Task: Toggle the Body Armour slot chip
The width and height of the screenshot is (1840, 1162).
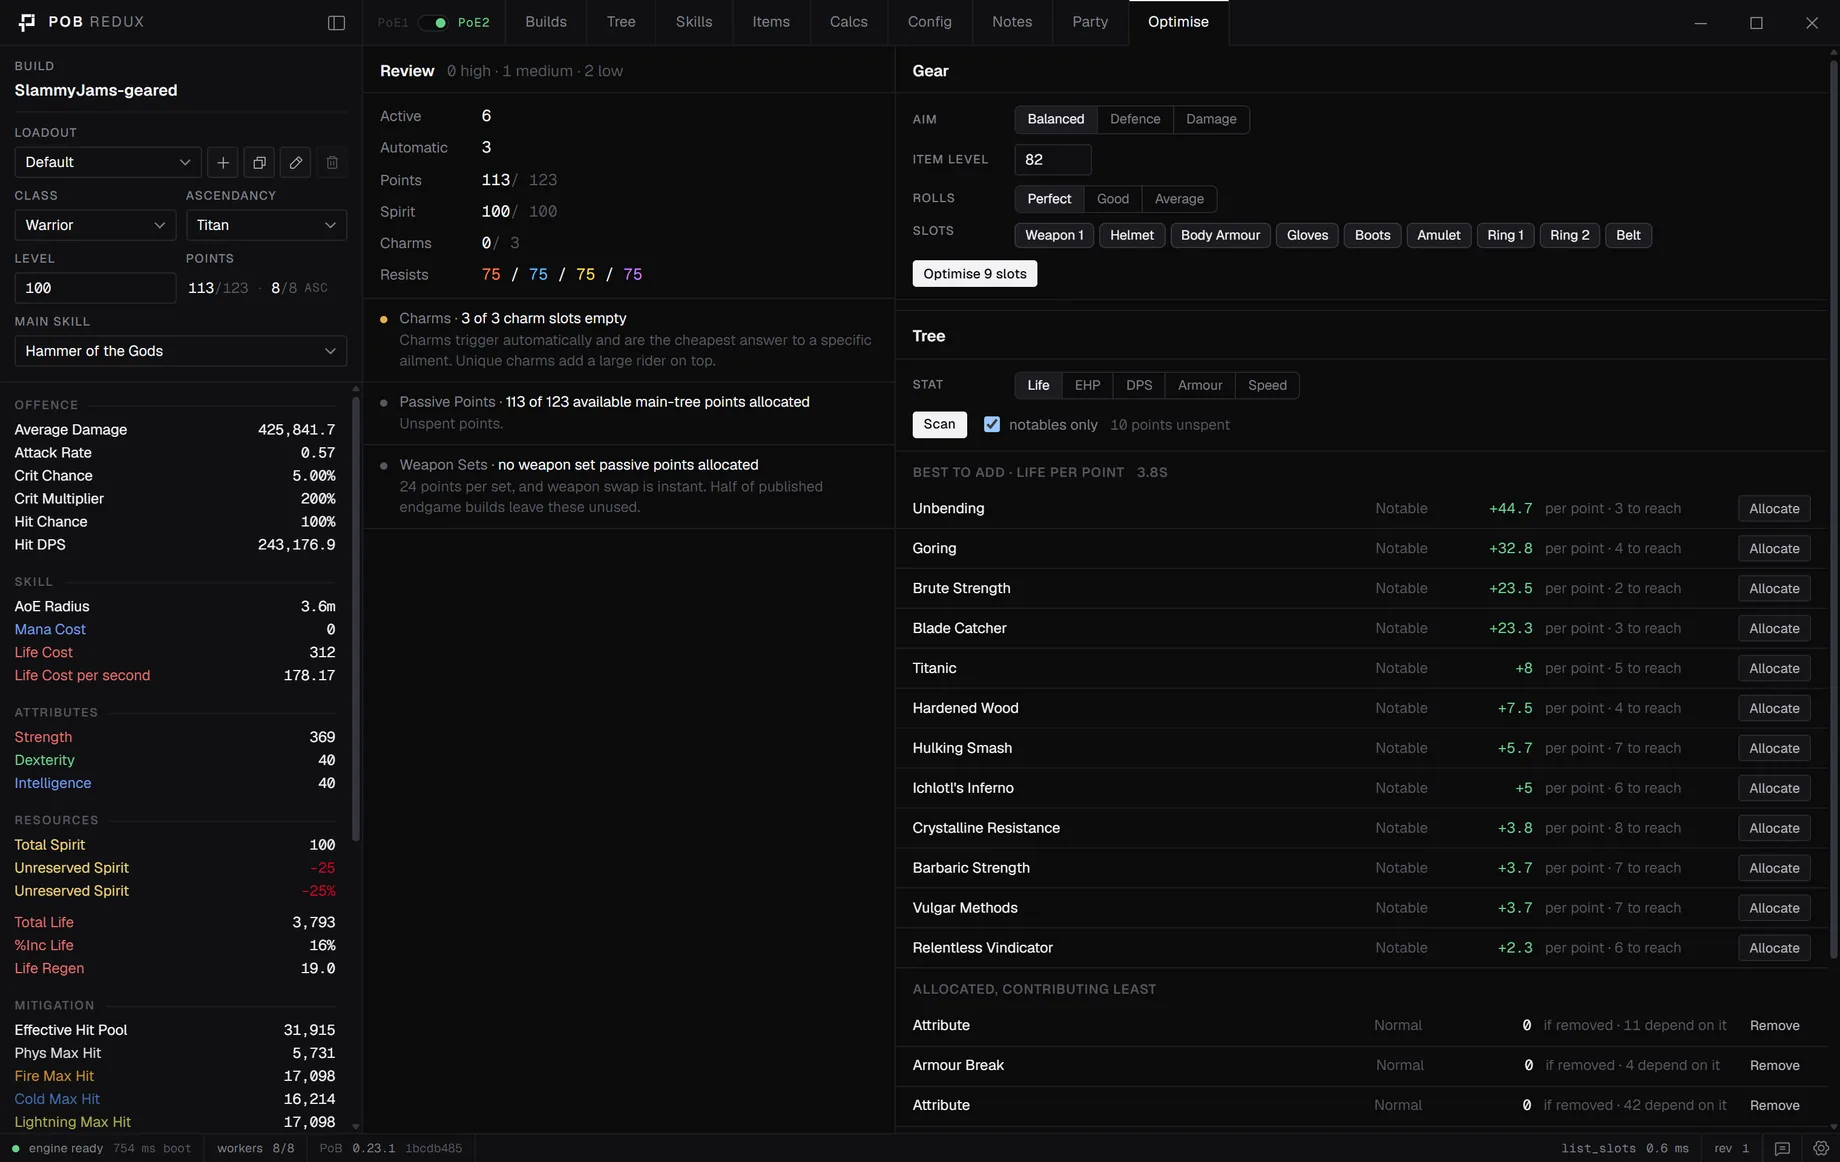Action: [1220, 235]
